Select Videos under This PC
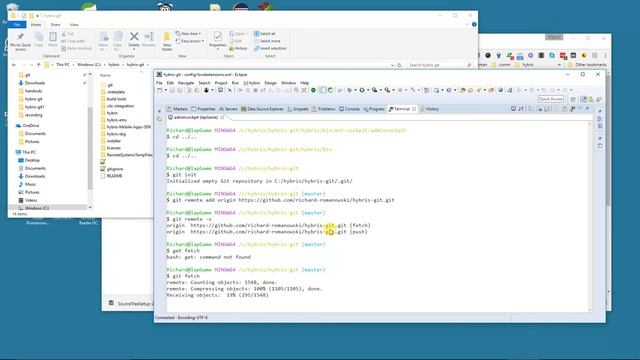Image resolution: width=640 pixels, height=360 pixels. tap(31, 200)
